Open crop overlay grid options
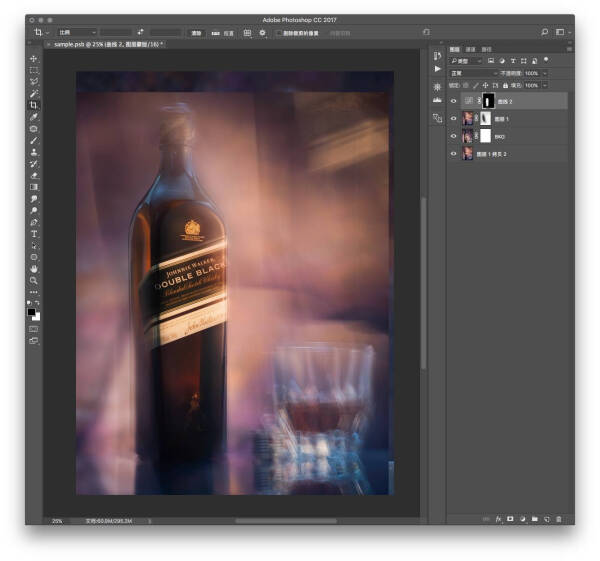Screen dimensions: 600x561 248,33
